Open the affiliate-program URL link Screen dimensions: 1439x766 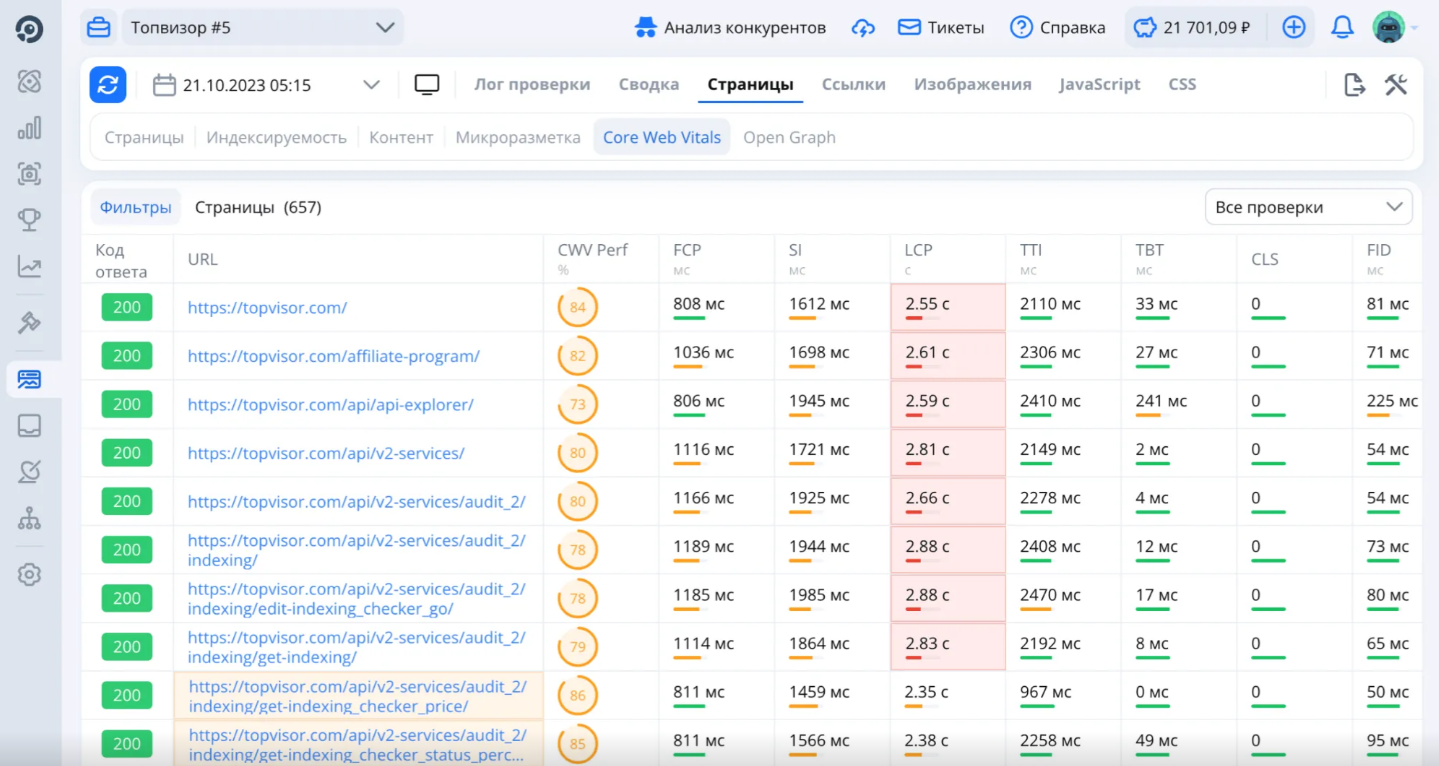coord(334,356)
